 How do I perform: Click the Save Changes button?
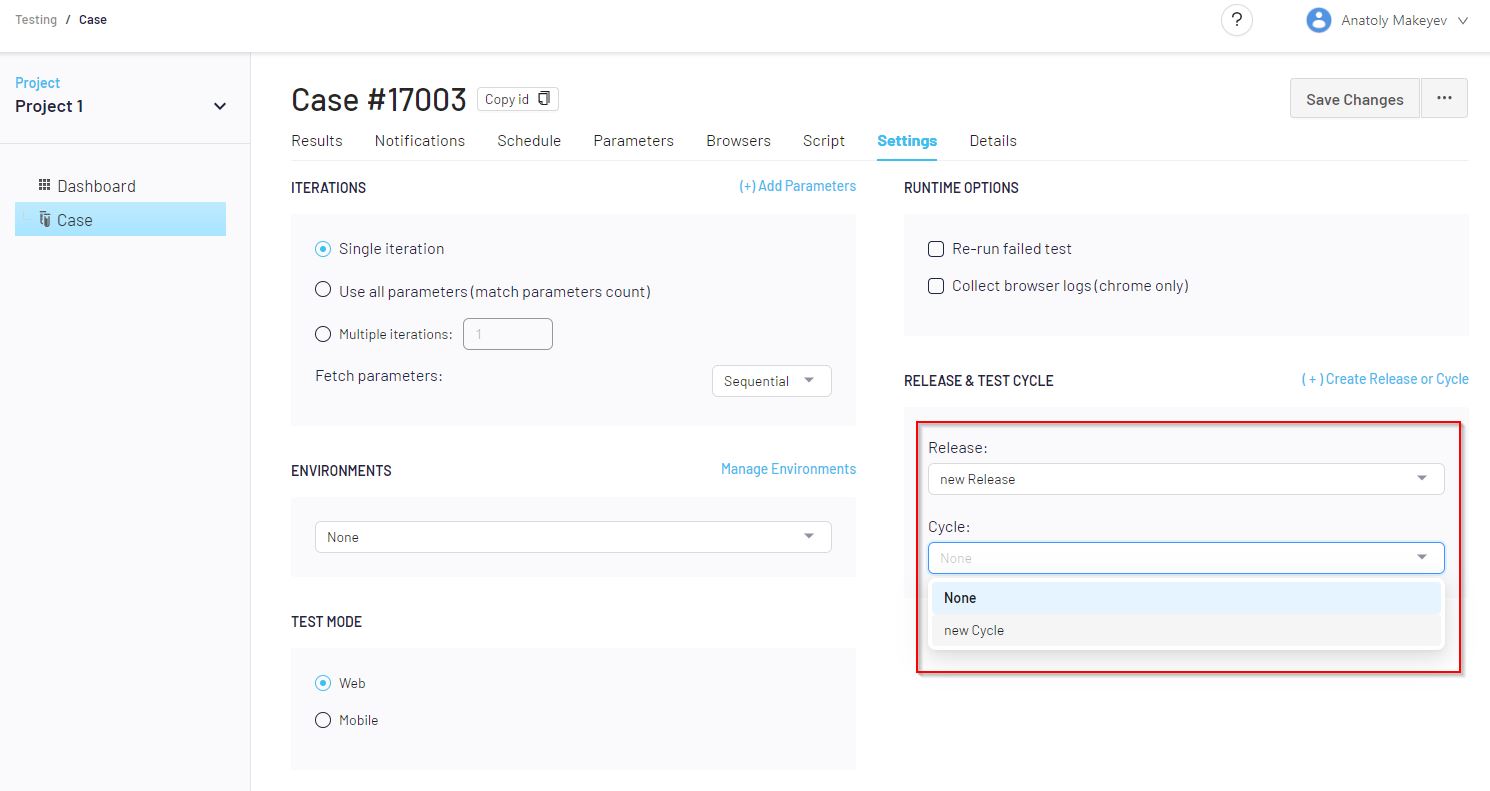point(1354,99)
